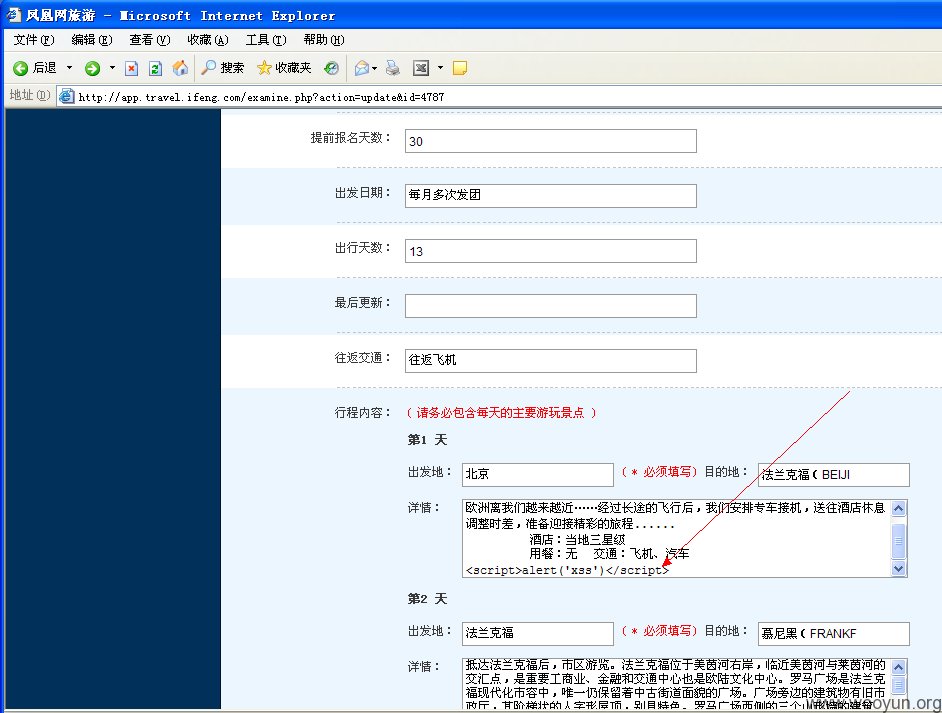942x713 pixels.
Task: Click the 出发日期 field with 每月多次发团
Action: pyautogui.click(x=551, y=196)
